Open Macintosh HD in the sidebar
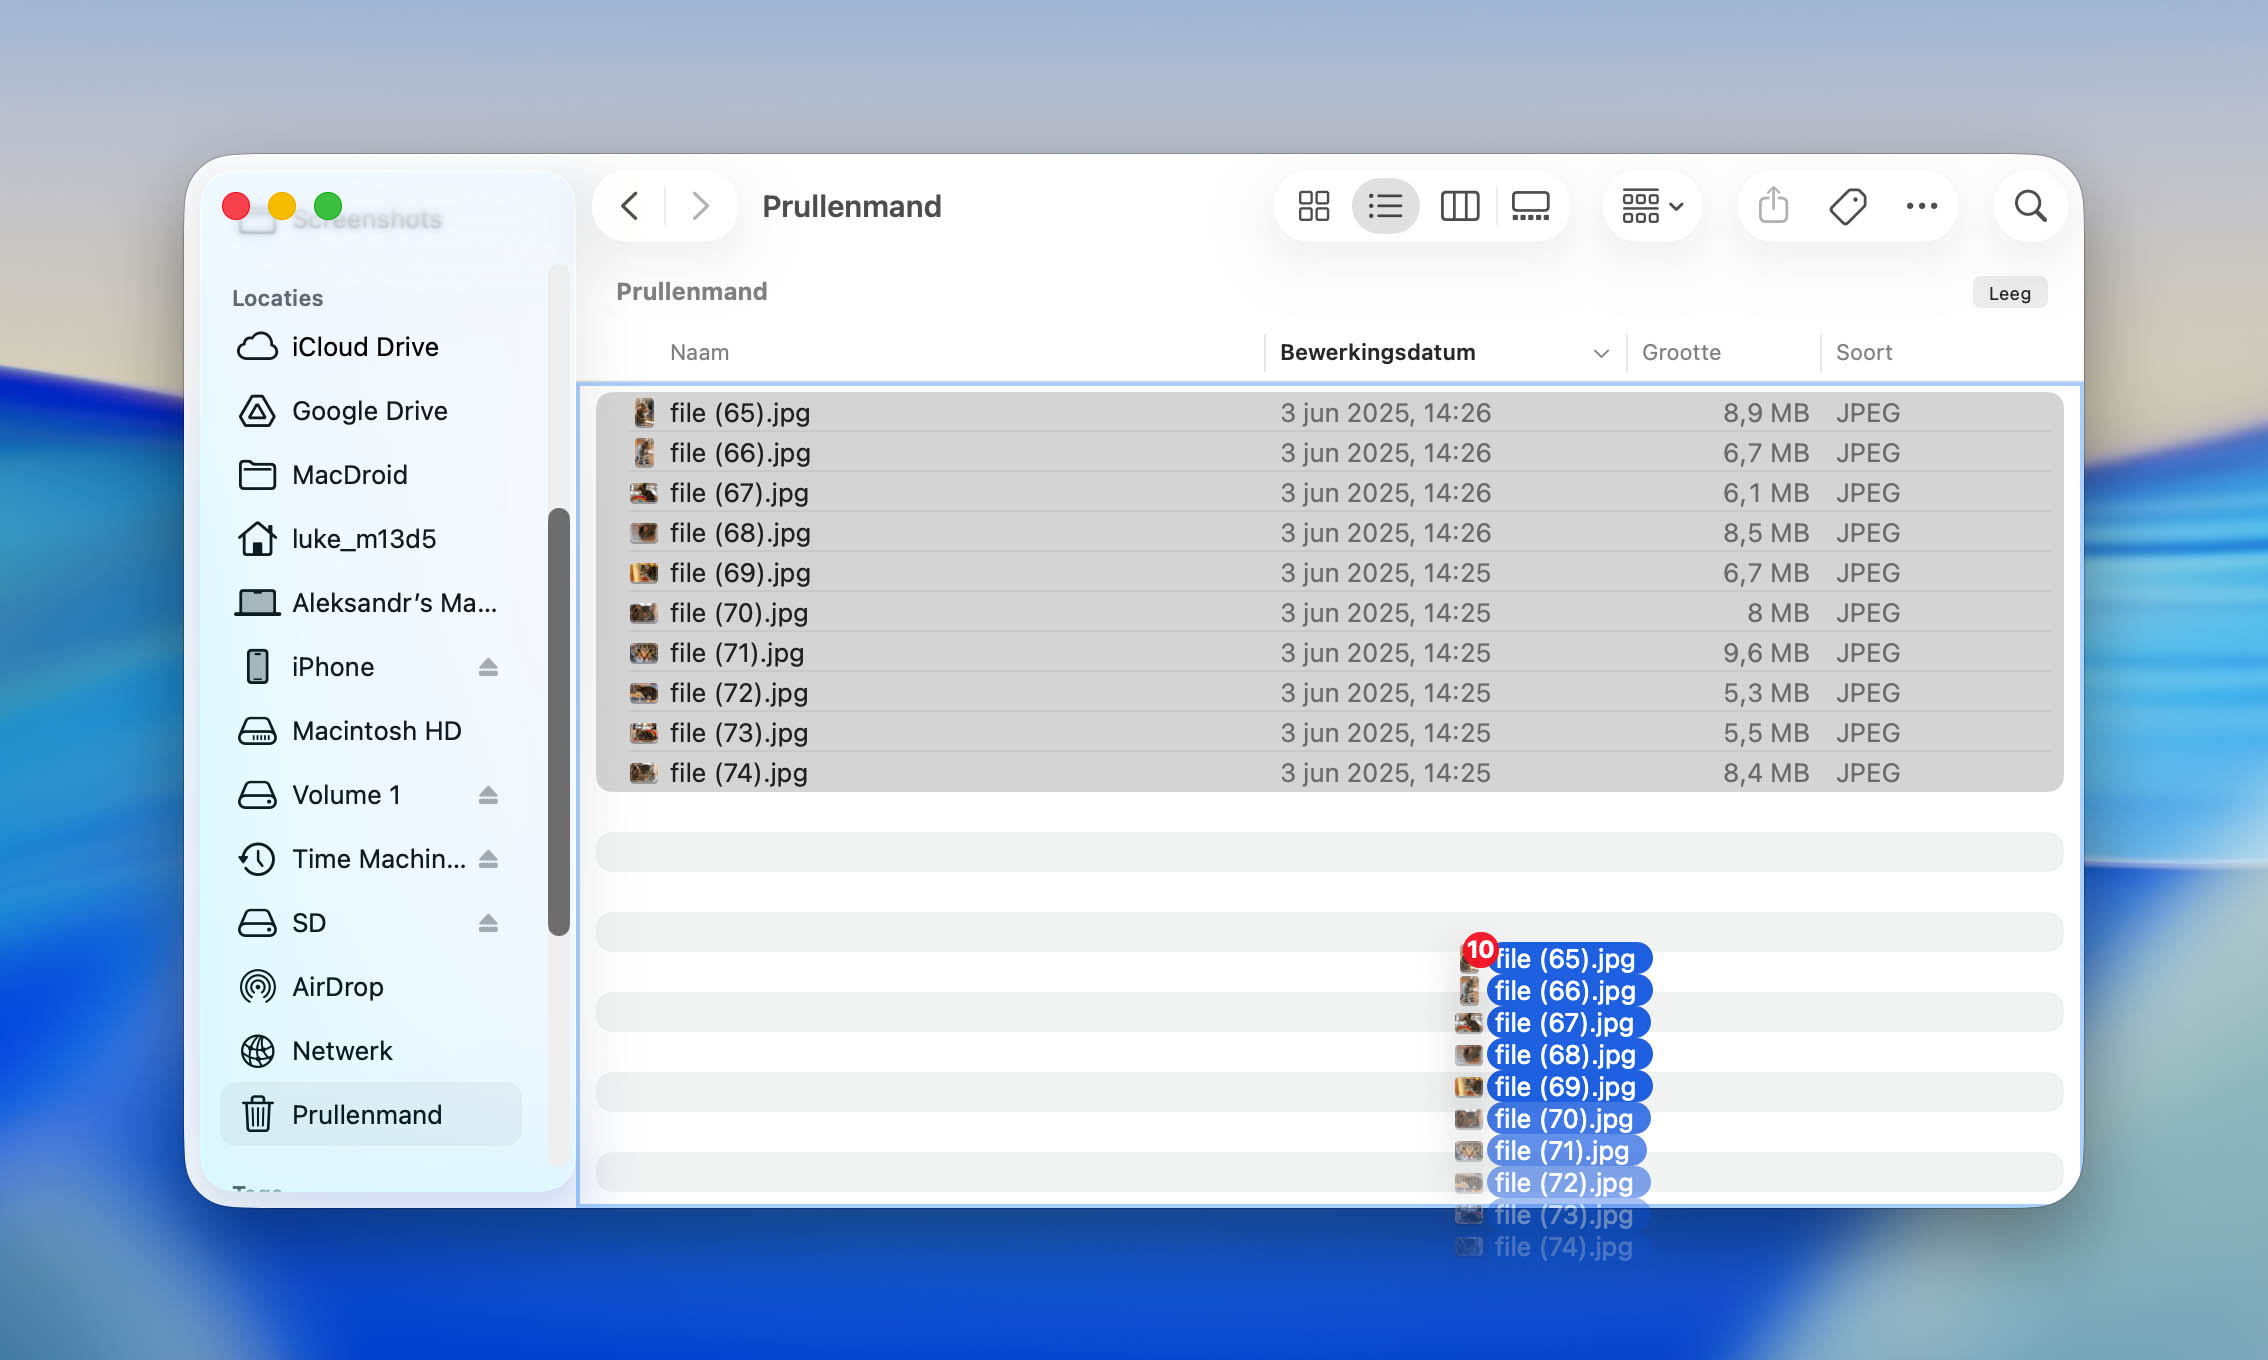The height and width of the screenshot is (1360, 2268). pyautogui.click(x=370, y=731)
